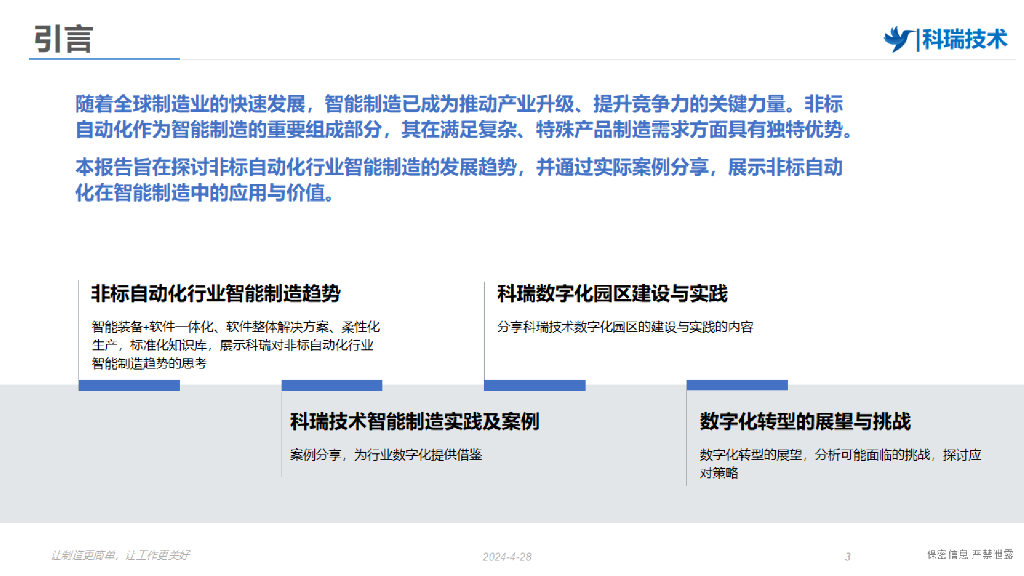
Task: Click the 非标自动化行业智能制造趋势 heading
Action: [x=216, y=293]
